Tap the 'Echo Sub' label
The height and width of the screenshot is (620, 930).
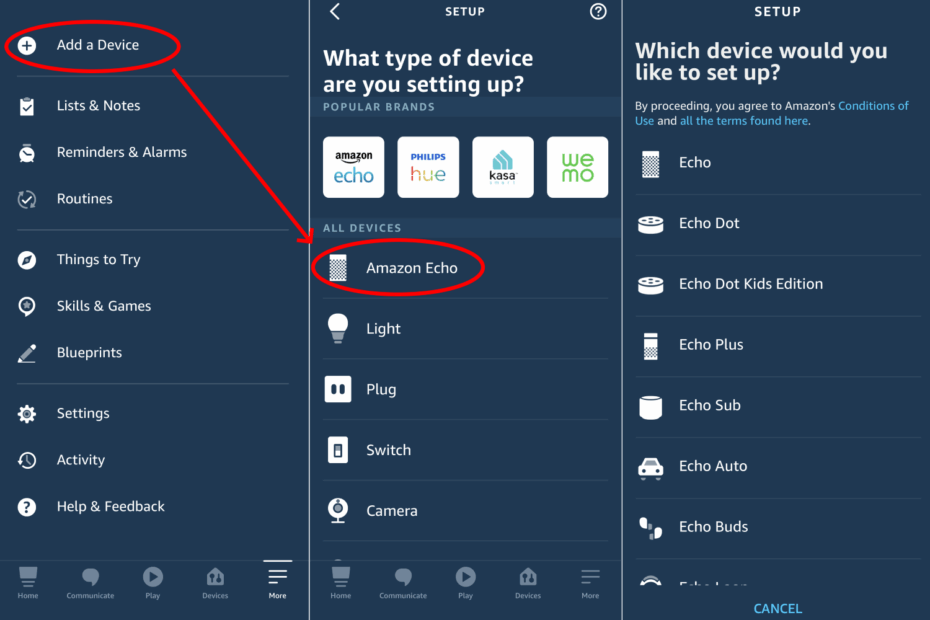click(710, 405)
